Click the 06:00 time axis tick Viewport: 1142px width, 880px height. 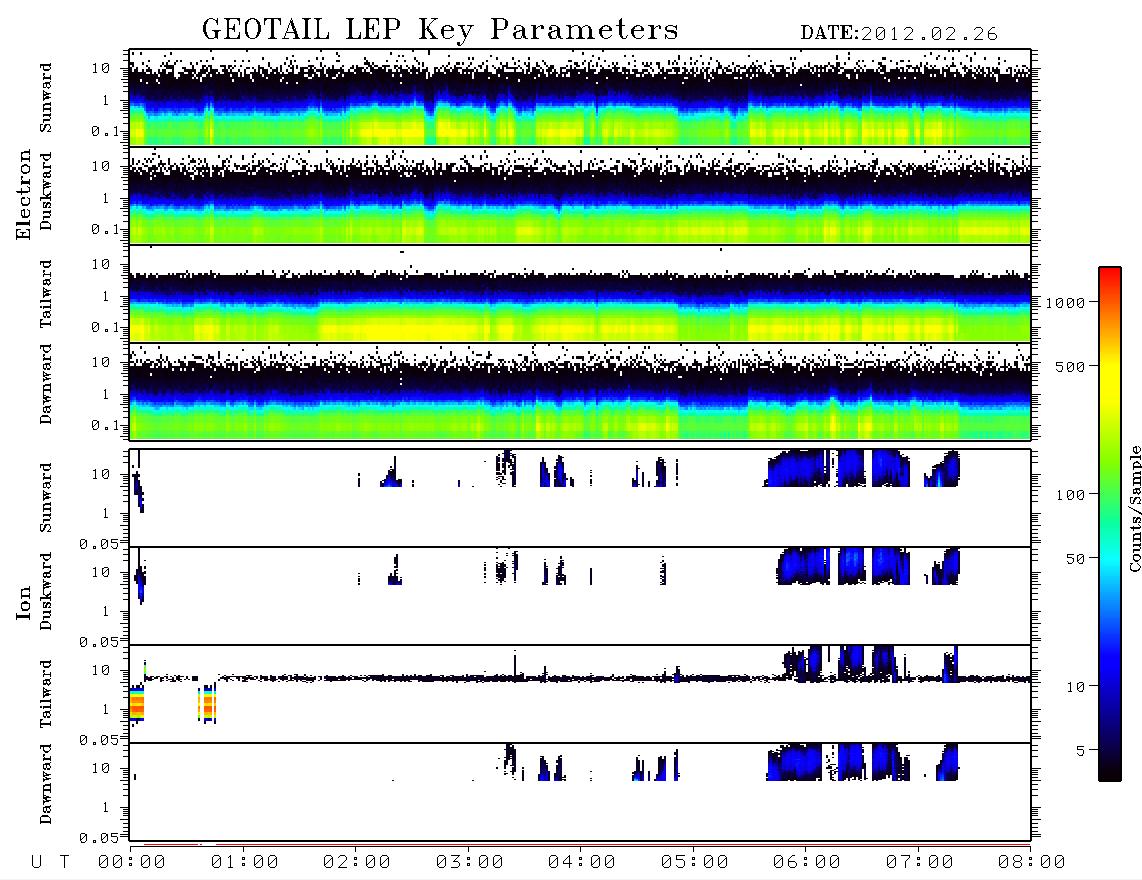pos(807,863)
